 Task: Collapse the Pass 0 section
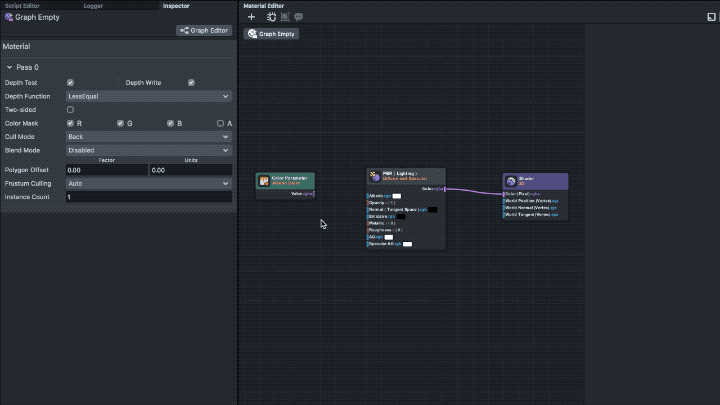click(x=10, y=67)
